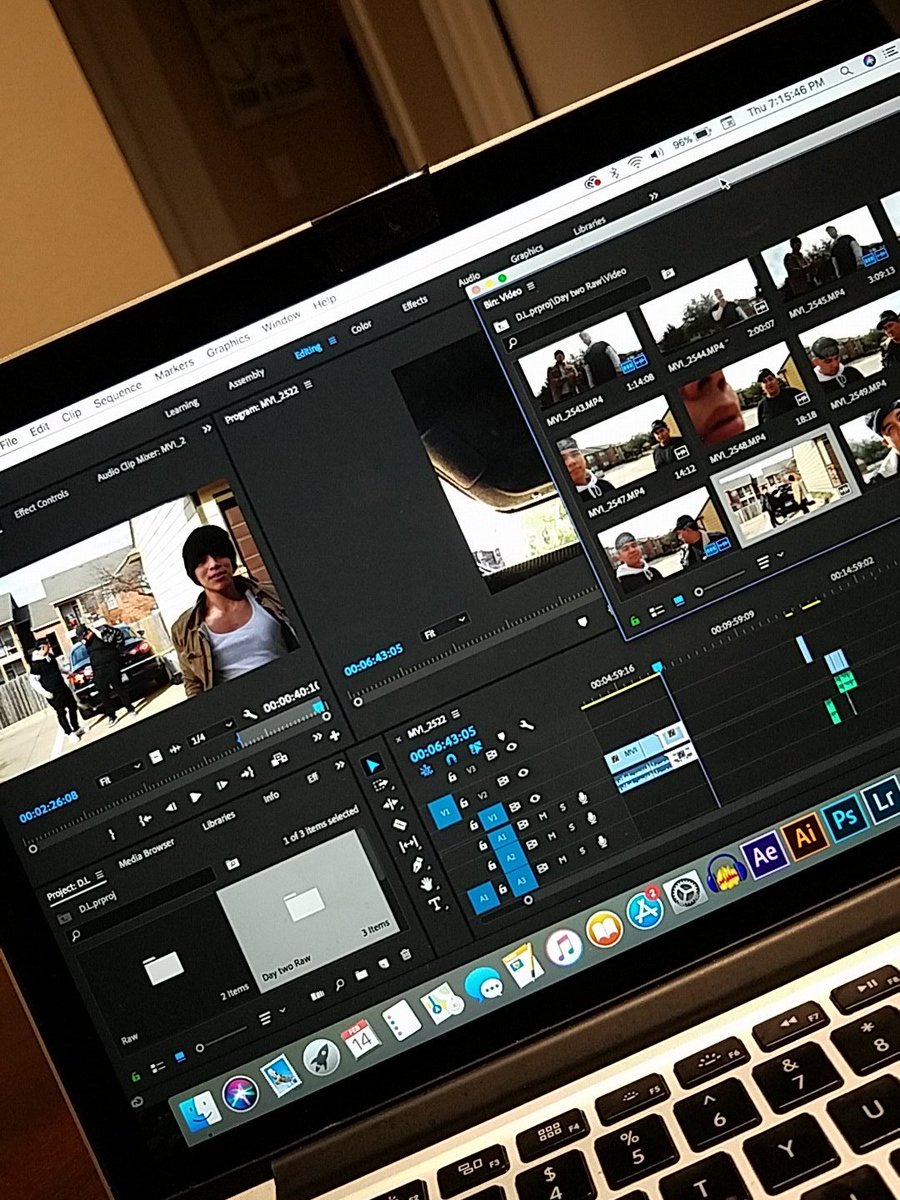Select the Track Select Forward tool

click(x=383, y=784)
